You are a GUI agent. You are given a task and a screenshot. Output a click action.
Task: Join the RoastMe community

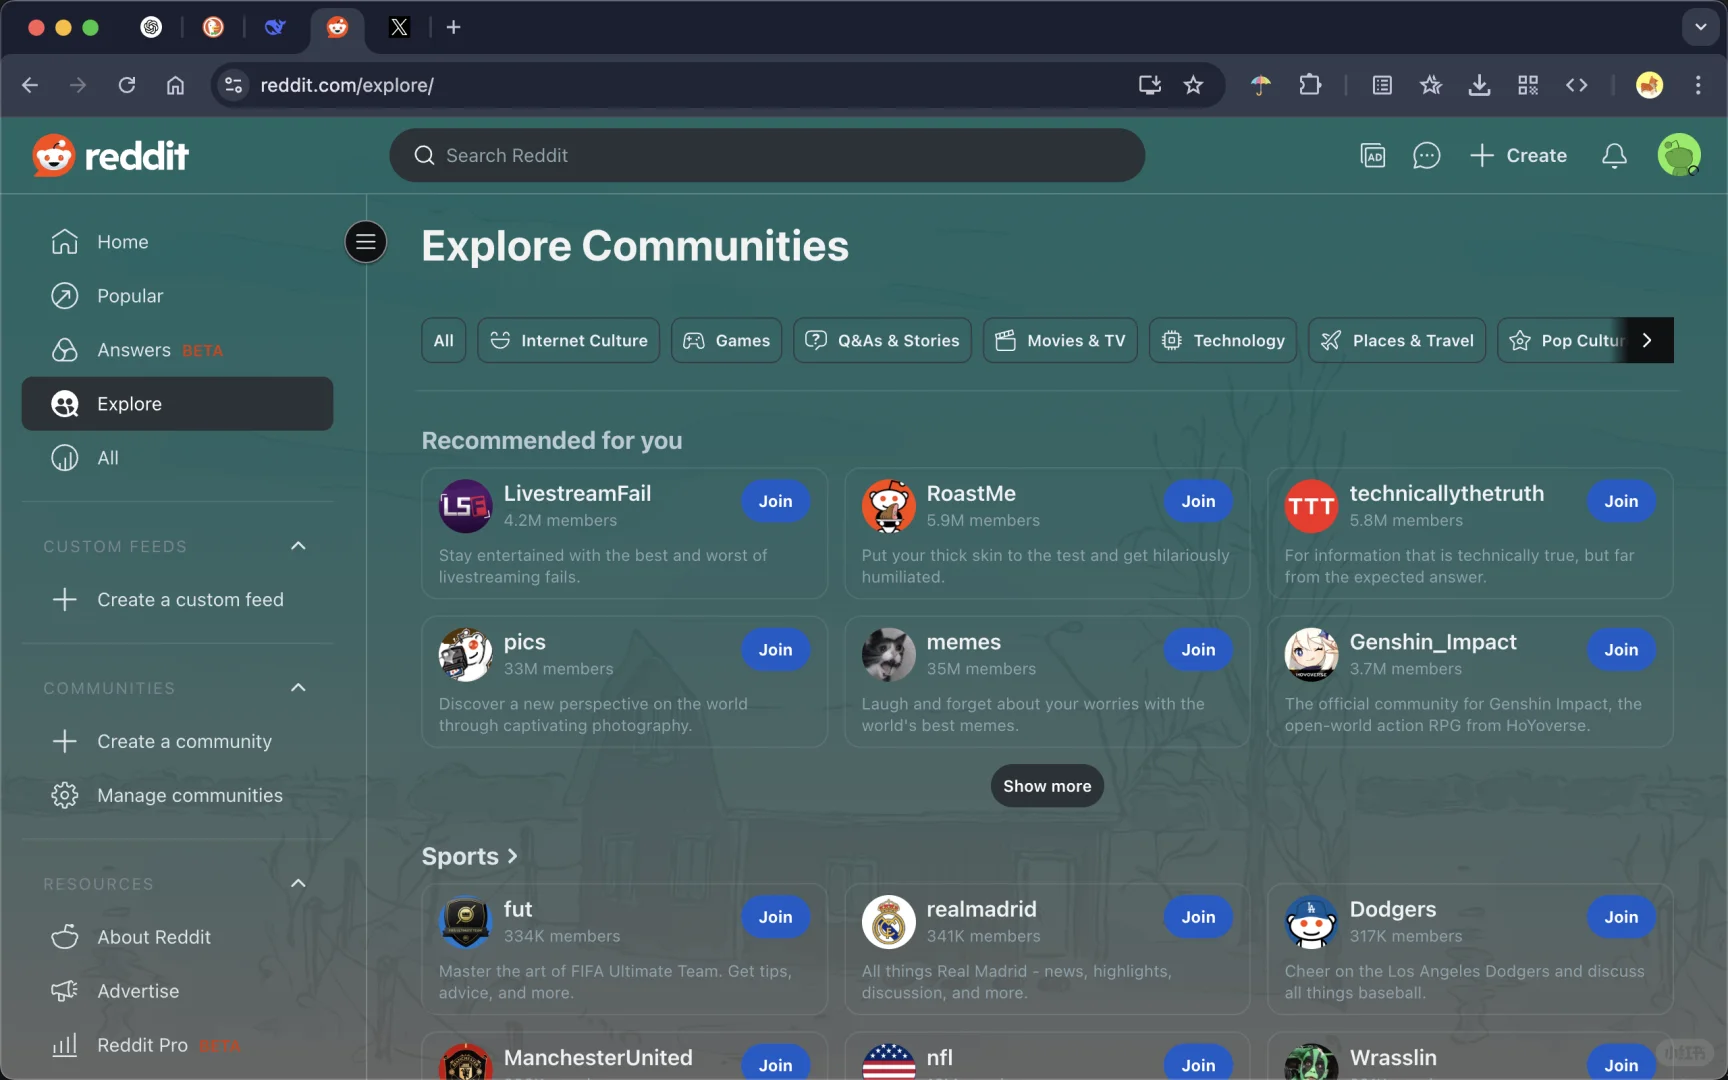[x=1198, y=501]
